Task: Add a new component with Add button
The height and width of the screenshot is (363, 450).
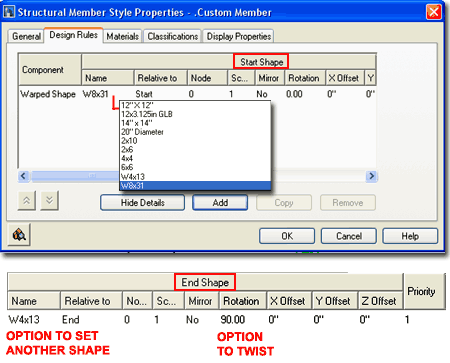Action: (220, 203)
